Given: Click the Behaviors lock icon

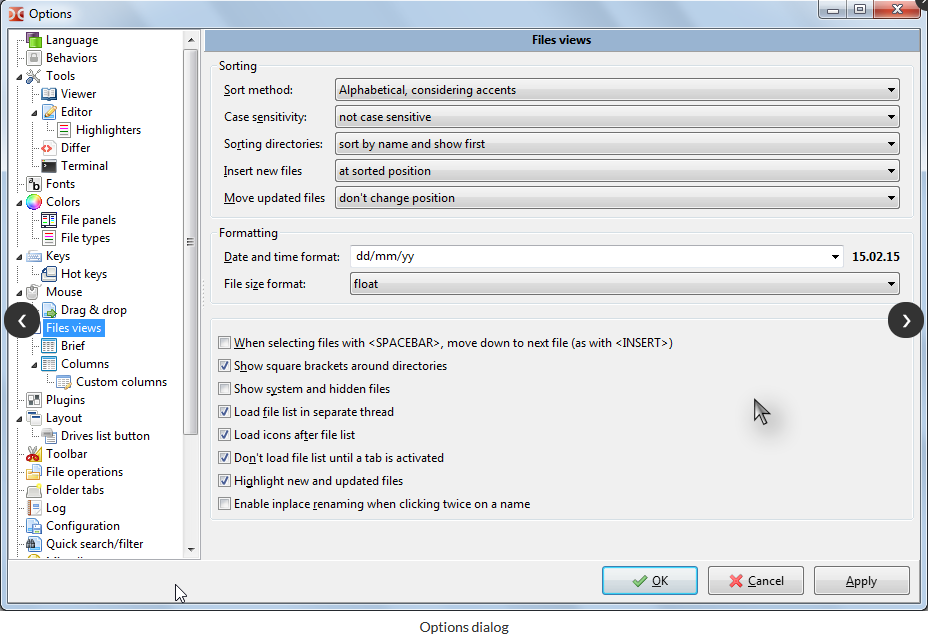Looking at the screenshot, I should pyautogui.click(x=34, y=57).
